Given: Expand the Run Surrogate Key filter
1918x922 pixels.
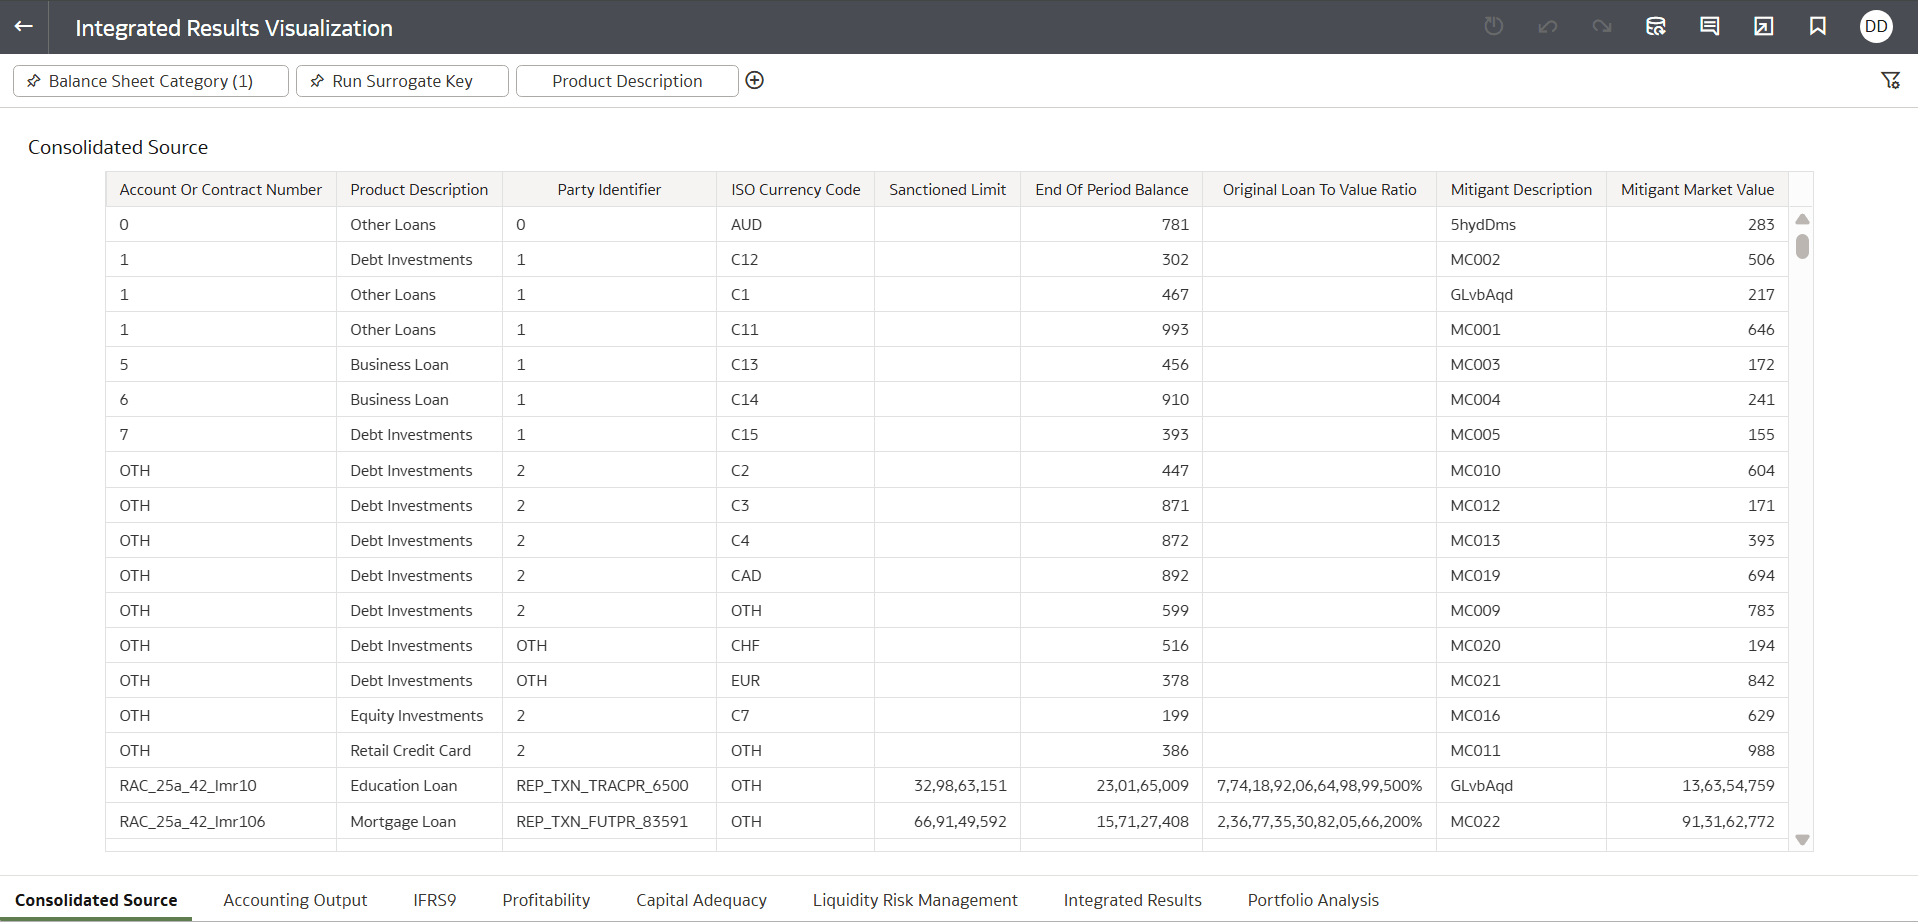Looking at the screenshot, I should pos(402,81).
